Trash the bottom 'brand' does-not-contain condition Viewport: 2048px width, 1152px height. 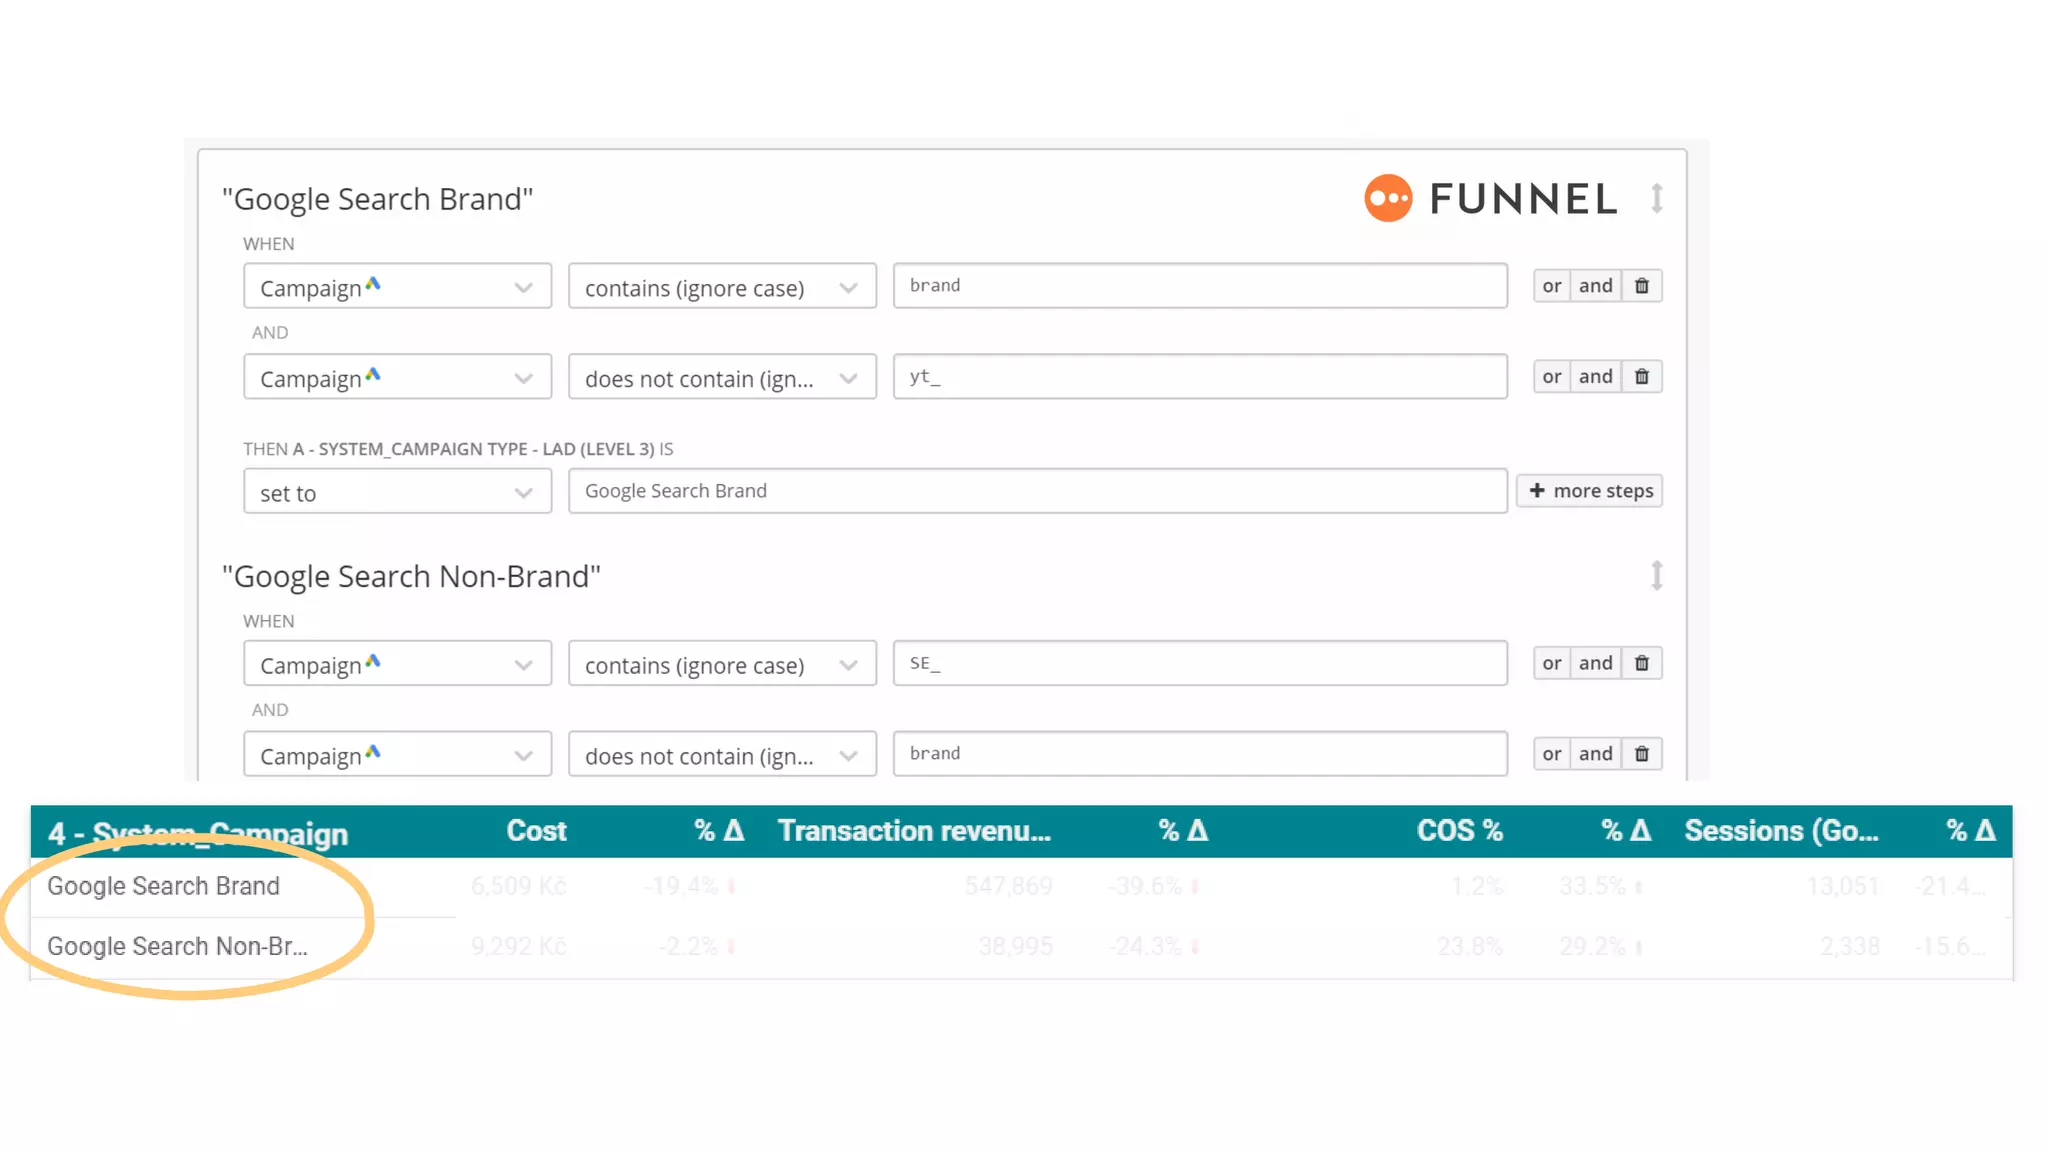[x=1641, y=754]
